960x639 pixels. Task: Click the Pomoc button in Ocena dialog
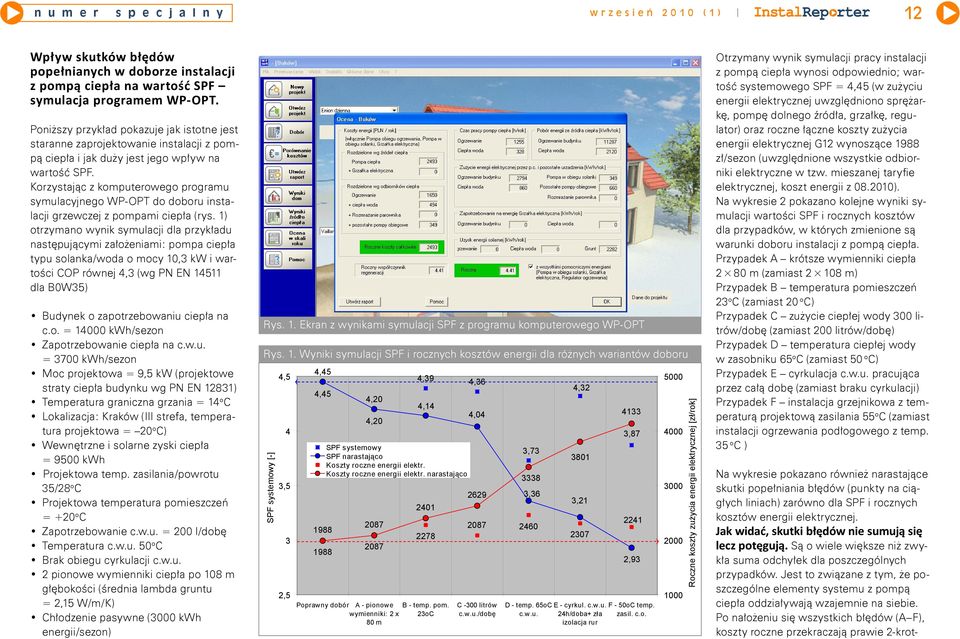point(437,301)
